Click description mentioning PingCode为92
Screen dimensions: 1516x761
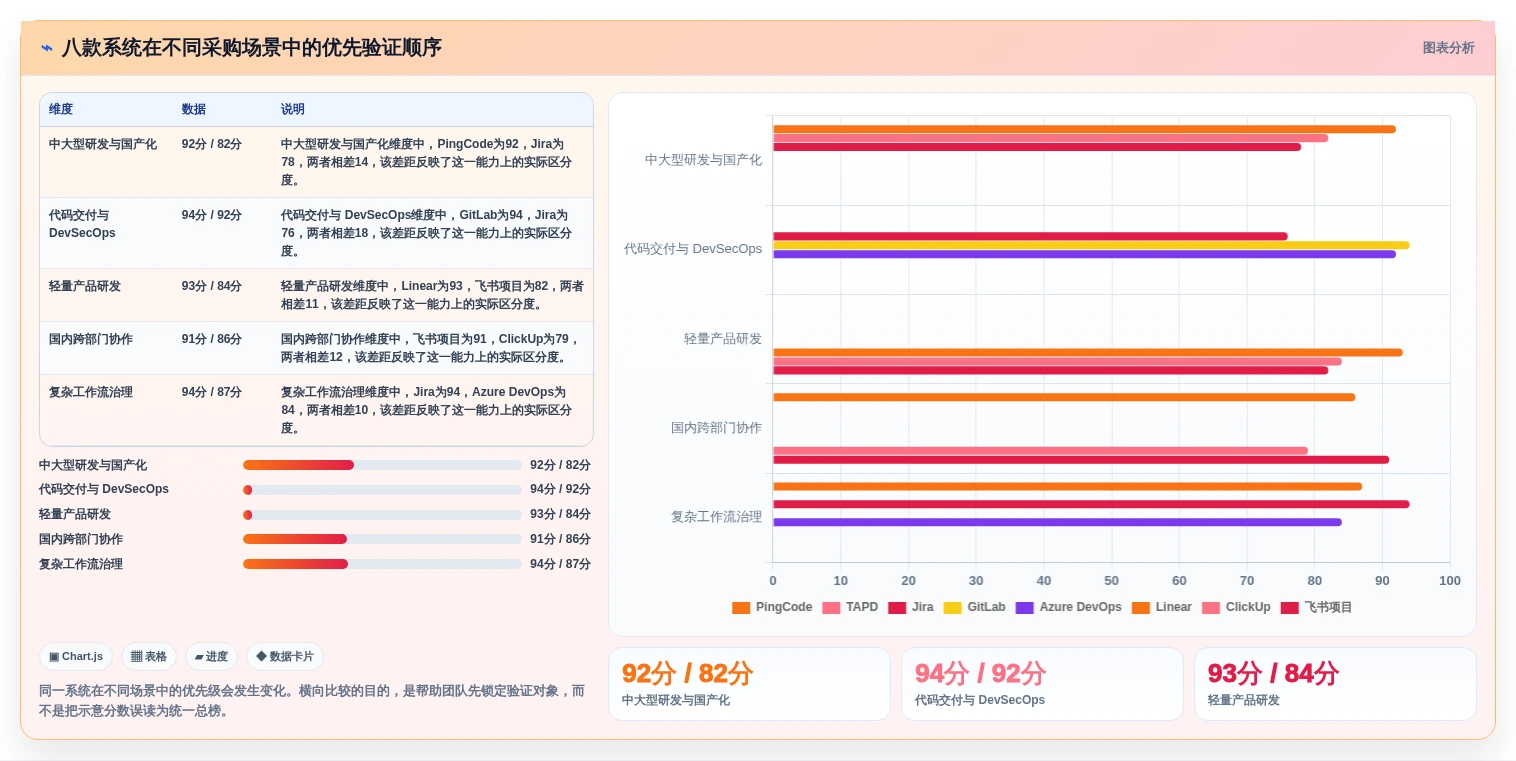pyautogui.click(x=427, y=162)
